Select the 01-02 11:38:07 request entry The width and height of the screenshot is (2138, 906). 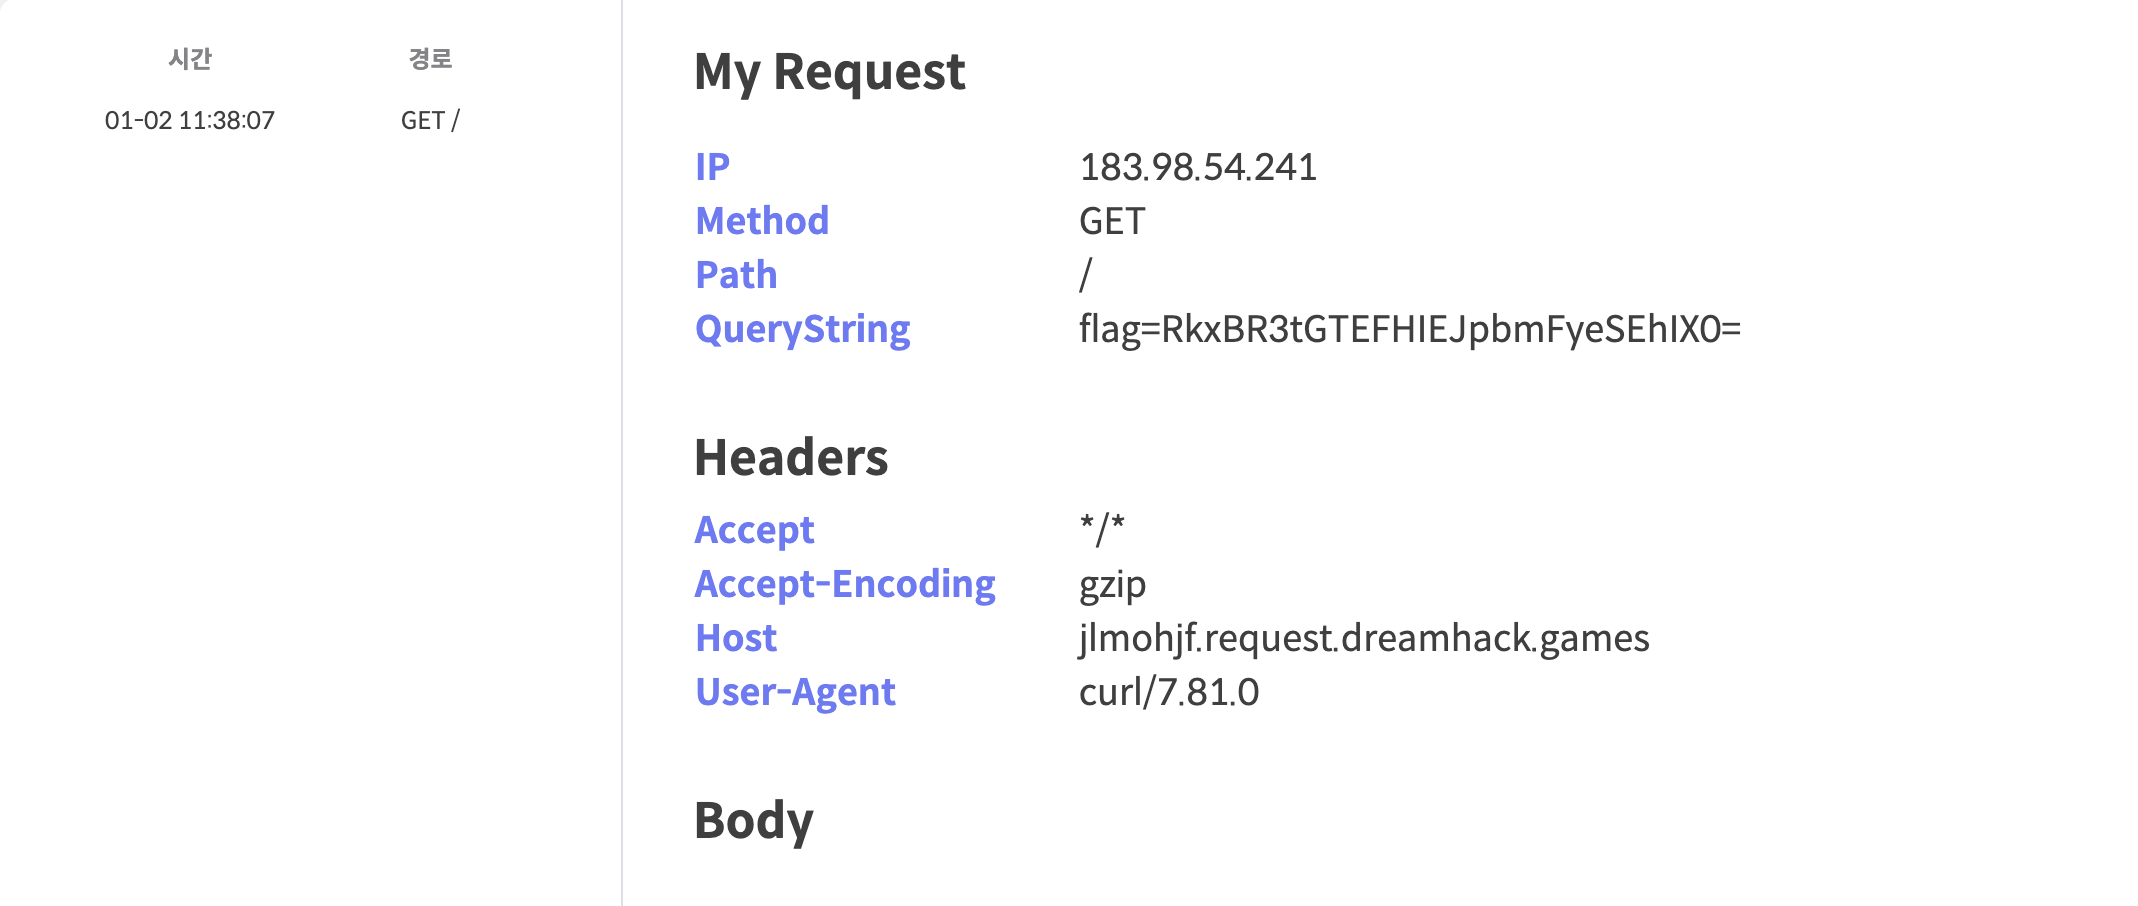[190, 121]
